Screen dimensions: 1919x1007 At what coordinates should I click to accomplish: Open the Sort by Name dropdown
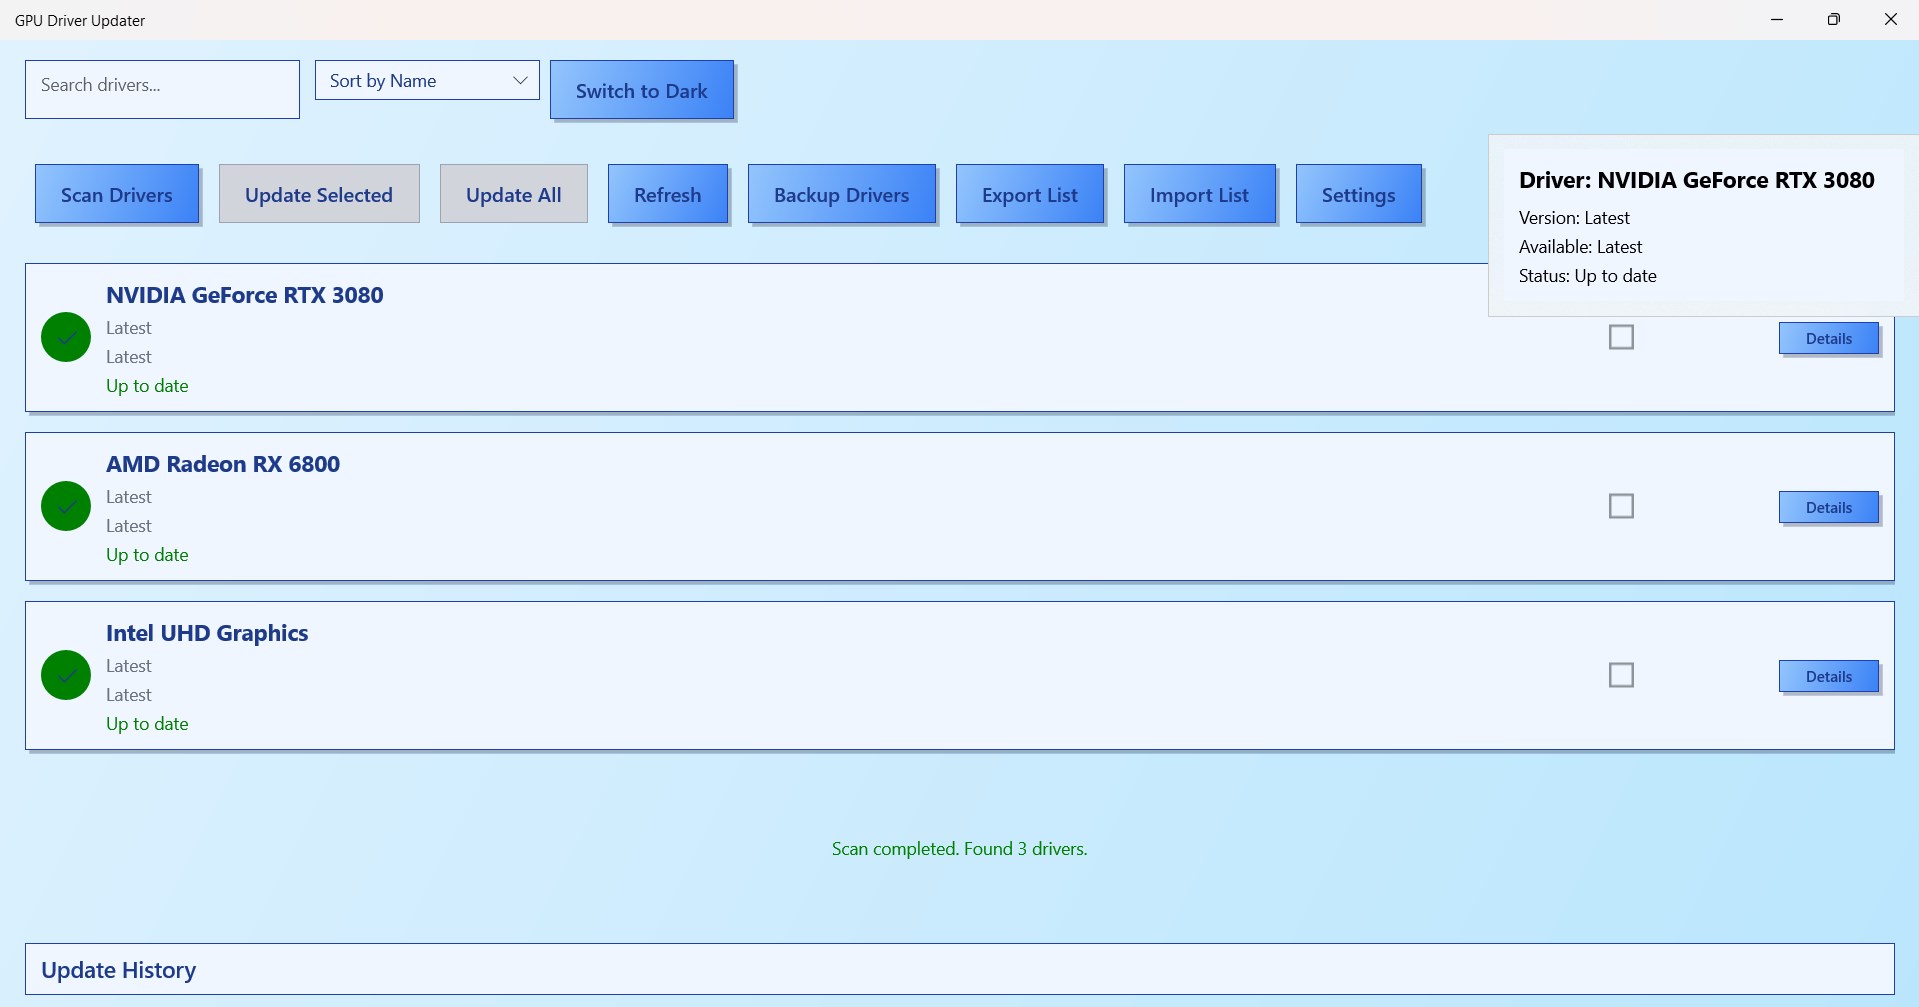(x=426, y=80)
